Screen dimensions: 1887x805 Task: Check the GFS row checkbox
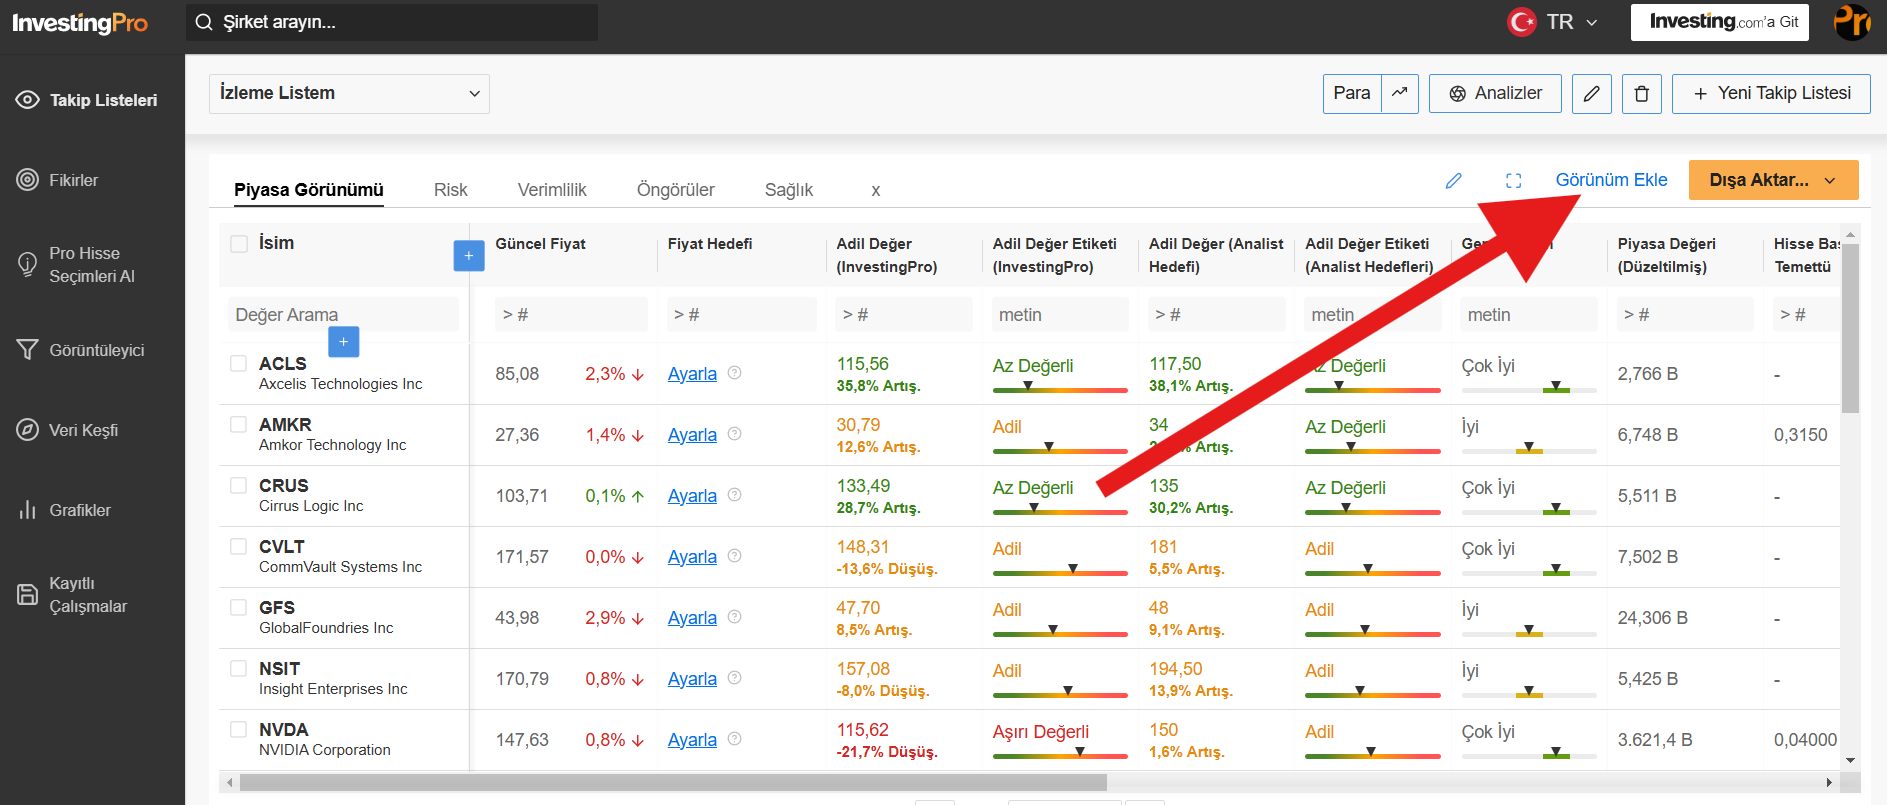(x=238, y=607)
